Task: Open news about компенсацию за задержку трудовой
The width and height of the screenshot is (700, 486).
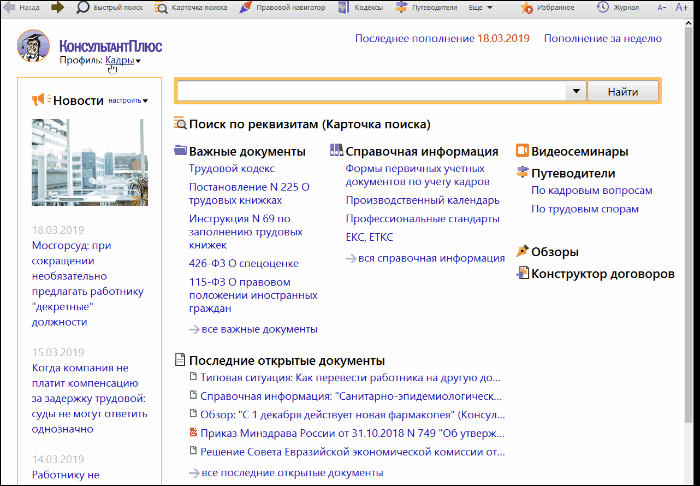Action: click(89, 398)
